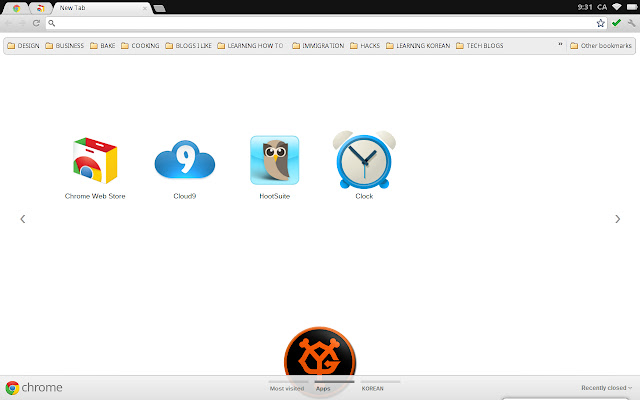This screenshot has width=640, height=400.
Task: Switch to Most visited section
Action: tap(287, 389)
